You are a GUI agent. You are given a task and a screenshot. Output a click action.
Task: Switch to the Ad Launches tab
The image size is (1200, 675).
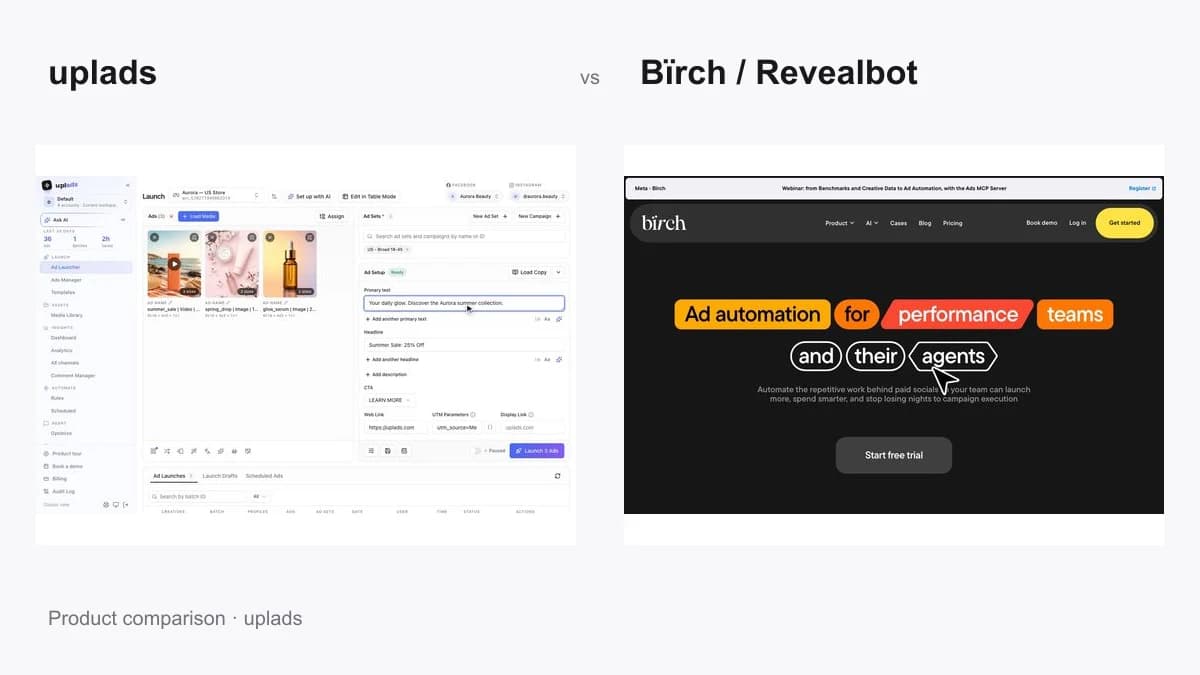point(172,476)
